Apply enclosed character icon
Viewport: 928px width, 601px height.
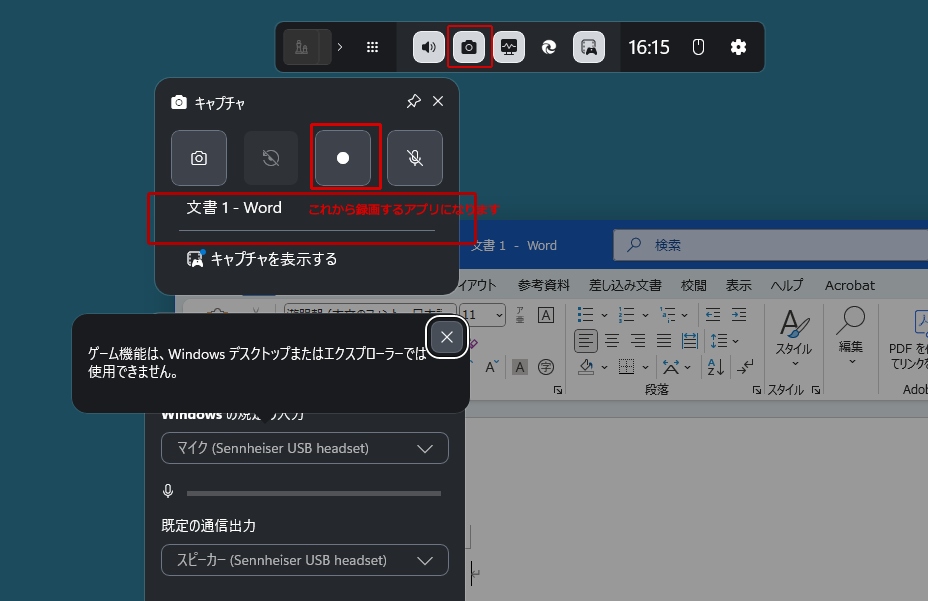(x=546, y=367)
